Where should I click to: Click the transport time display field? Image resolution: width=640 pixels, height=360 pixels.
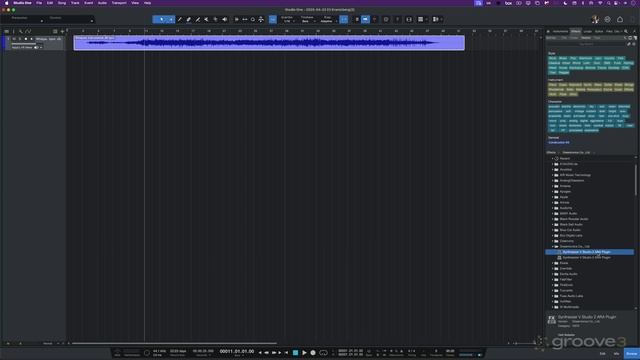point(237,351)
